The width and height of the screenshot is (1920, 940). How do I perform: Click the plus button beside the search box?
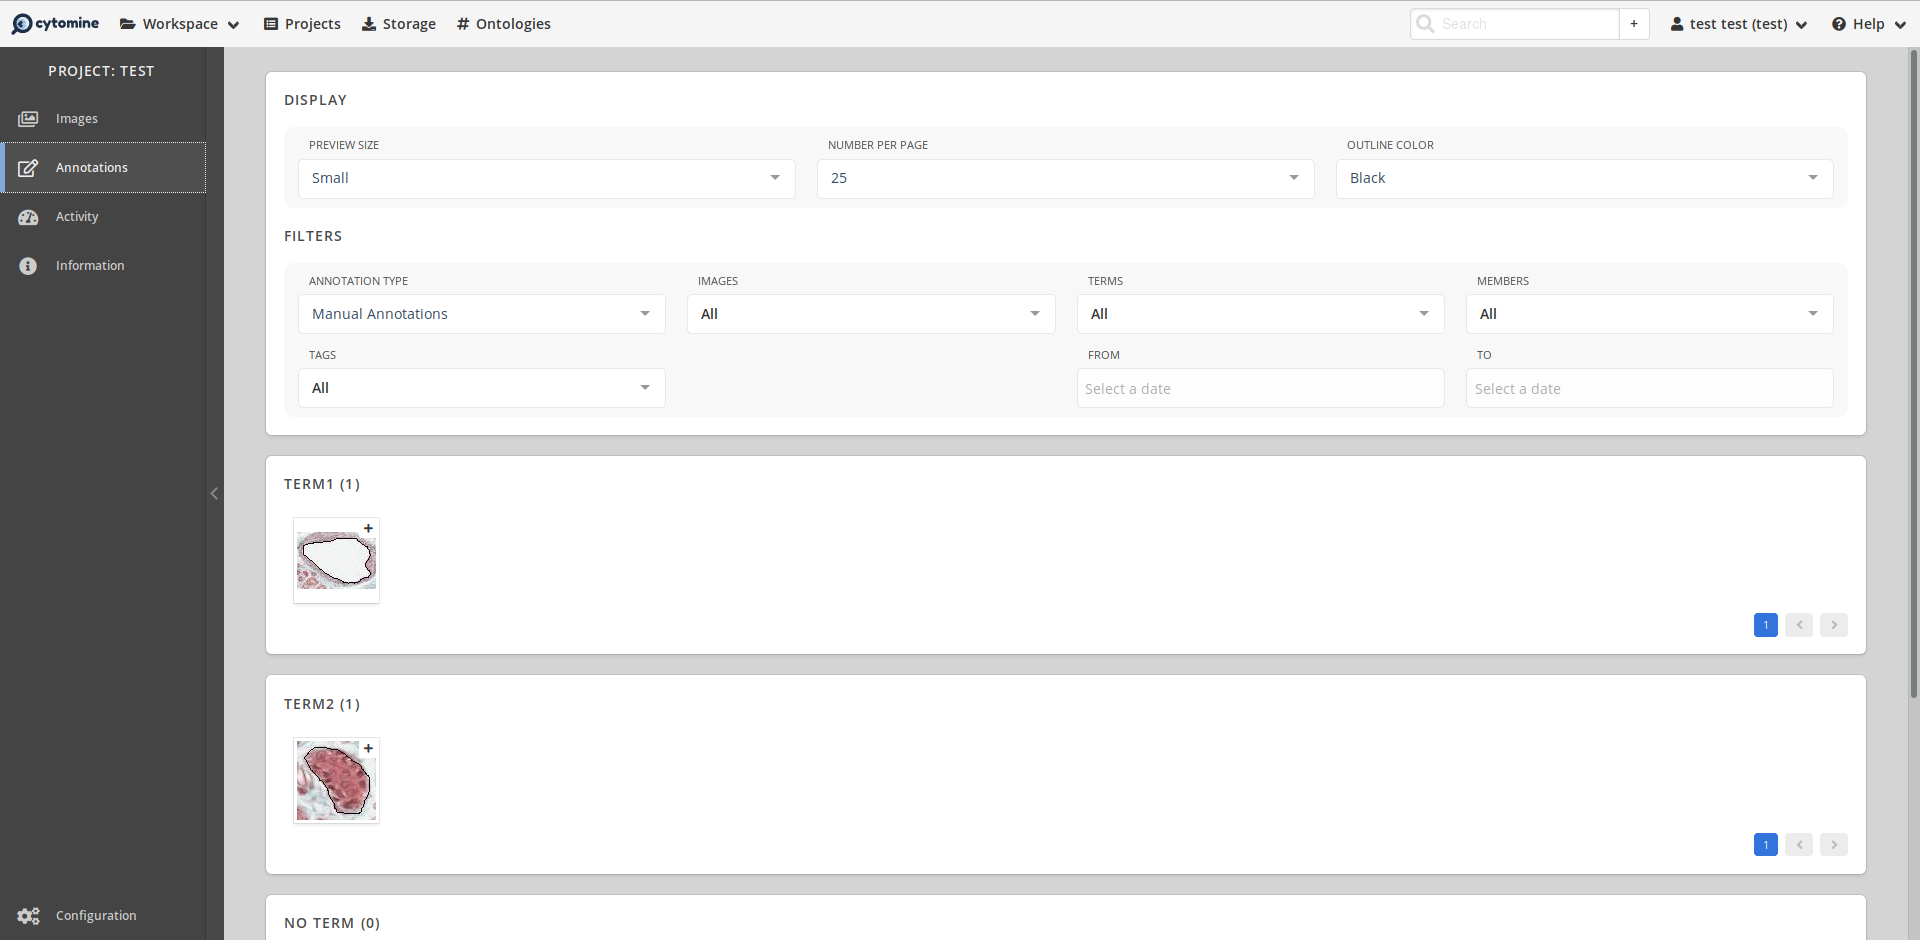(x=1633, y=24)
